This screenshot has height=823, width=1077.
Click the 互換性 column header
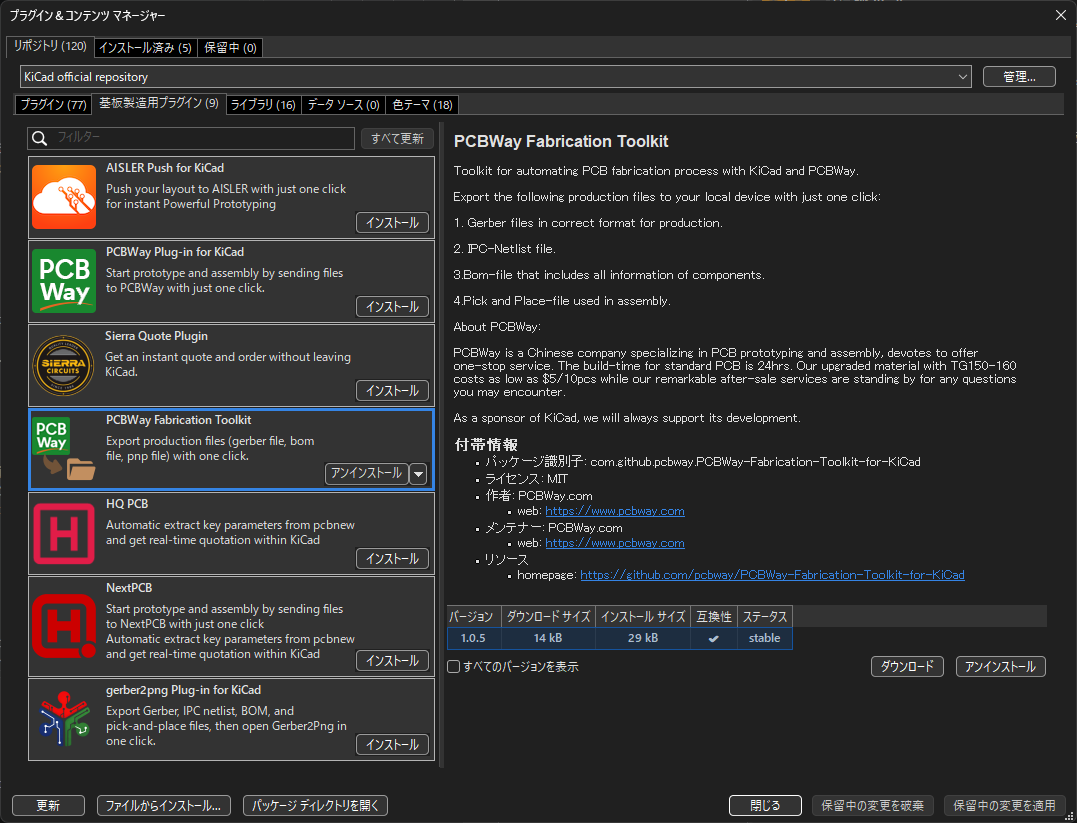pos(714,616)
